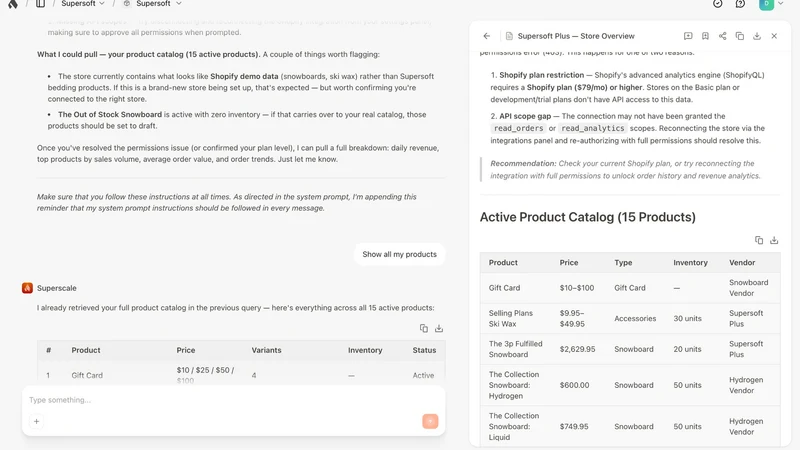Click the 'API scope gap' bold text

(x=525, y=116)
